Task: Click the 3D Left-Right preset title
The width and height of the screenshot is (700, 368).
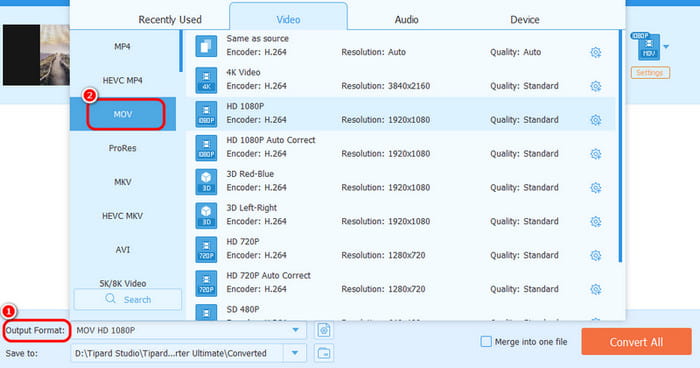Action: coord(251,208)
